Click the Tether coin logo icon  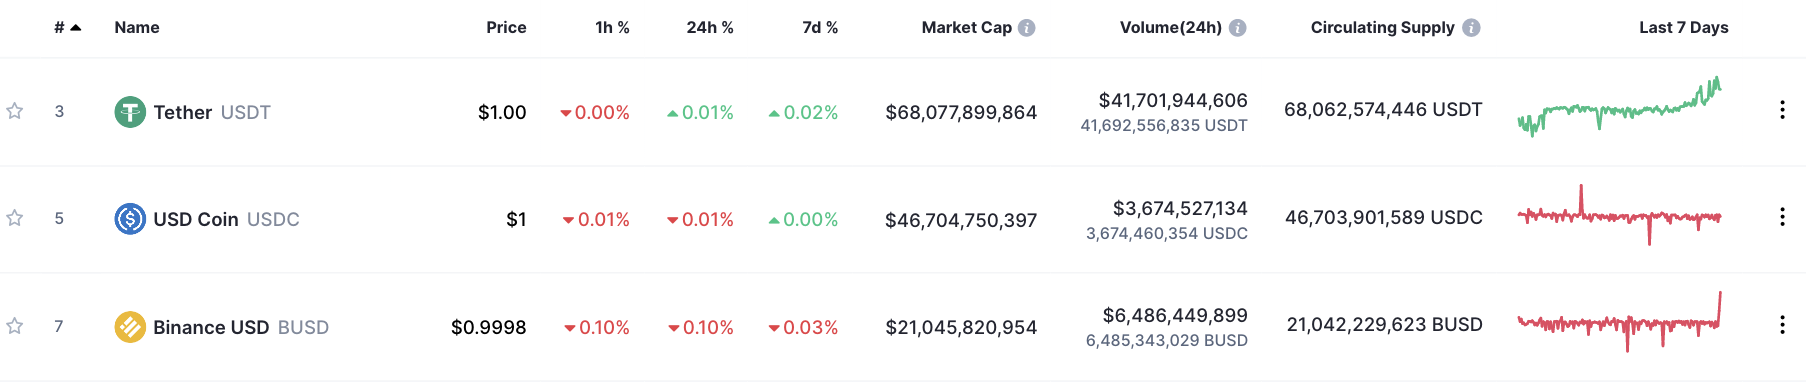pos(130,112)
